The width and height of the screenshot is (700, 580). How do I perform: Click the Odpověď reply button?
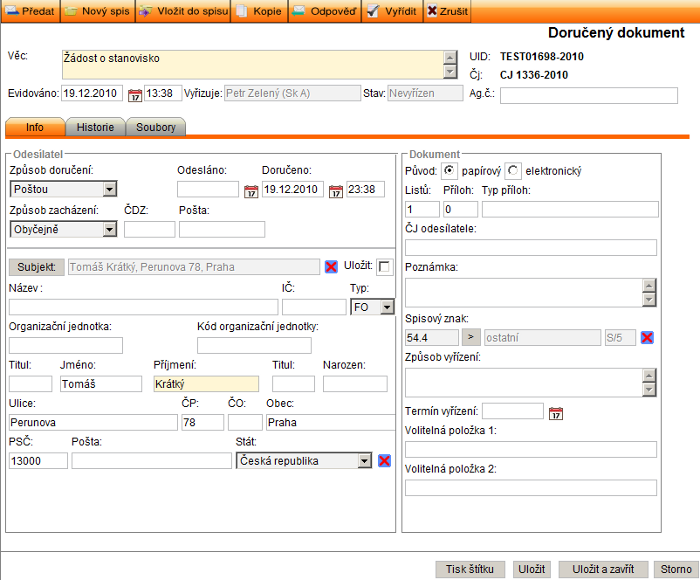pyautogui.click(x=325, y=11)
